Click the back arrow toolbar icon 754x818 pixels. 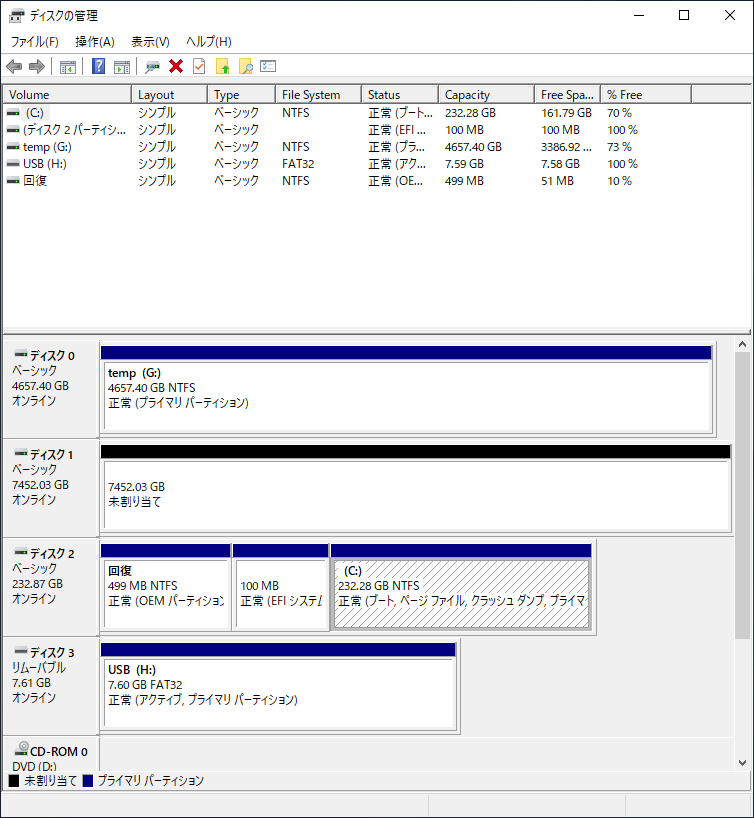tap(14, 67)
